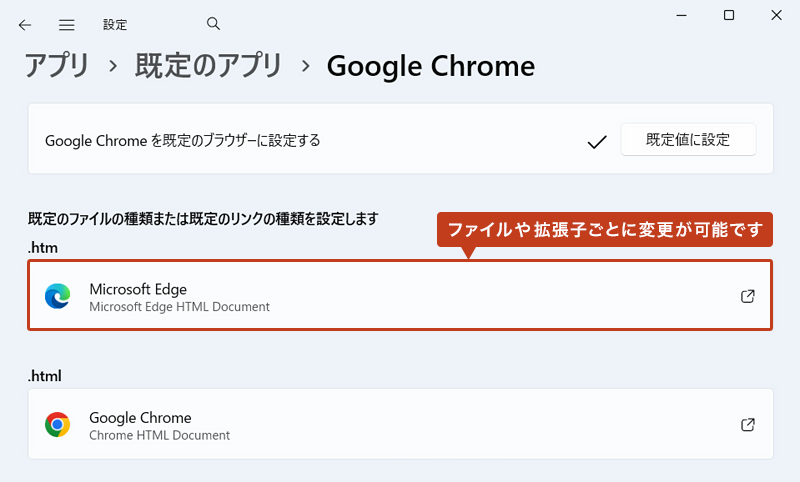Go to アプリ breadcrumb

tap(57, 66)
